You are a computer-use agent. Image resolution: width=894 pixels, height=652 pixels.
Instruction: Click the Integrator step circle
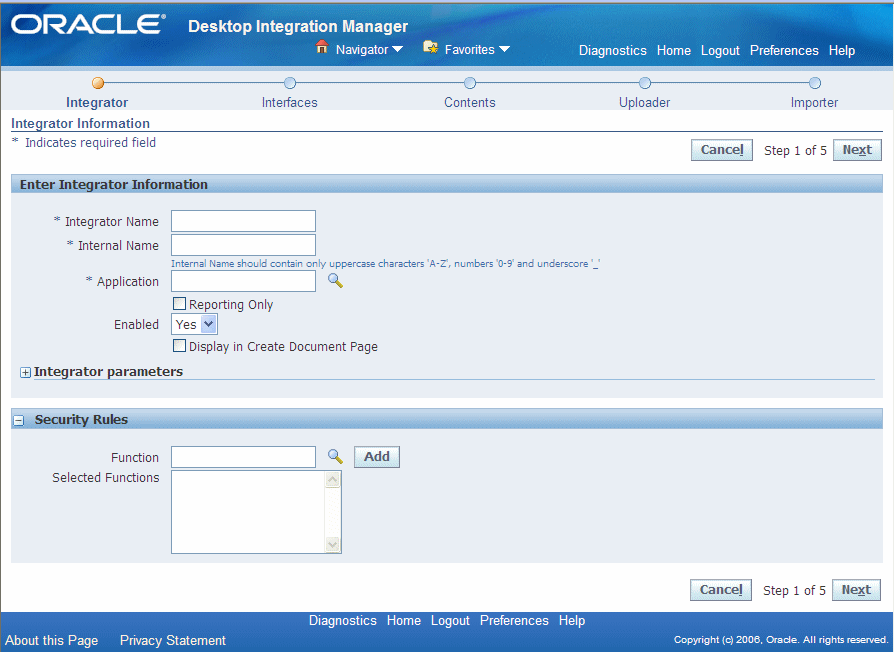tap(98, 83)
